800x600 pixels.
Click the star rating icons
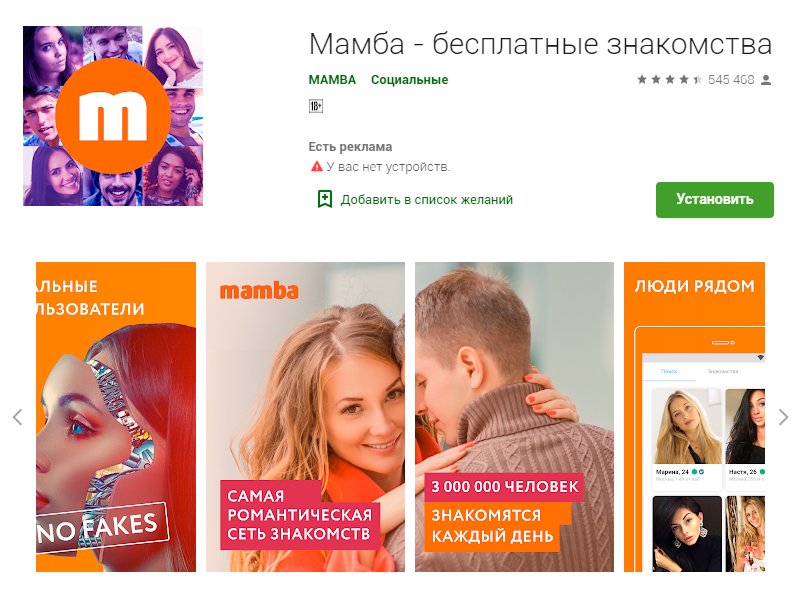coord(669,80)
